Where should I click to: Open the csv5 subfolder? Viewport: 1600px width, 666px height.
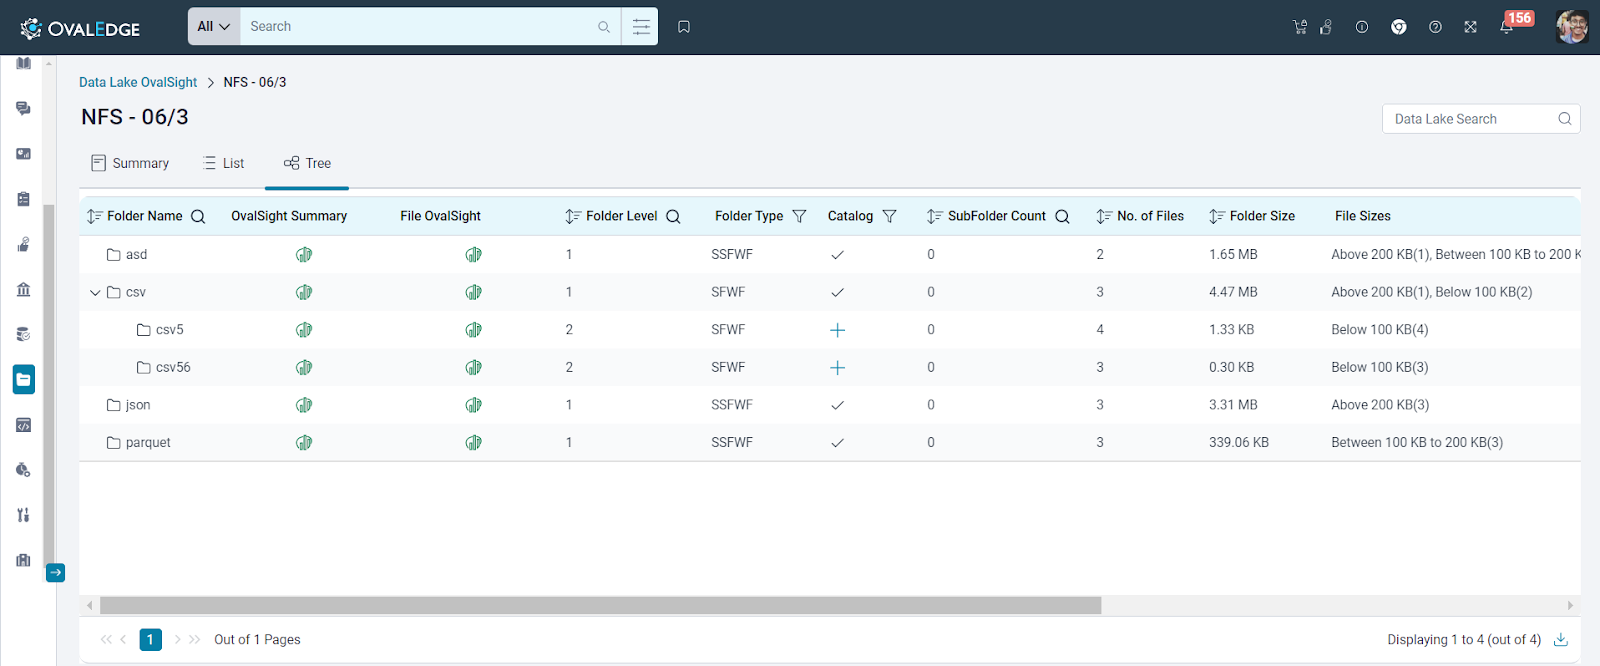[160, 330]
